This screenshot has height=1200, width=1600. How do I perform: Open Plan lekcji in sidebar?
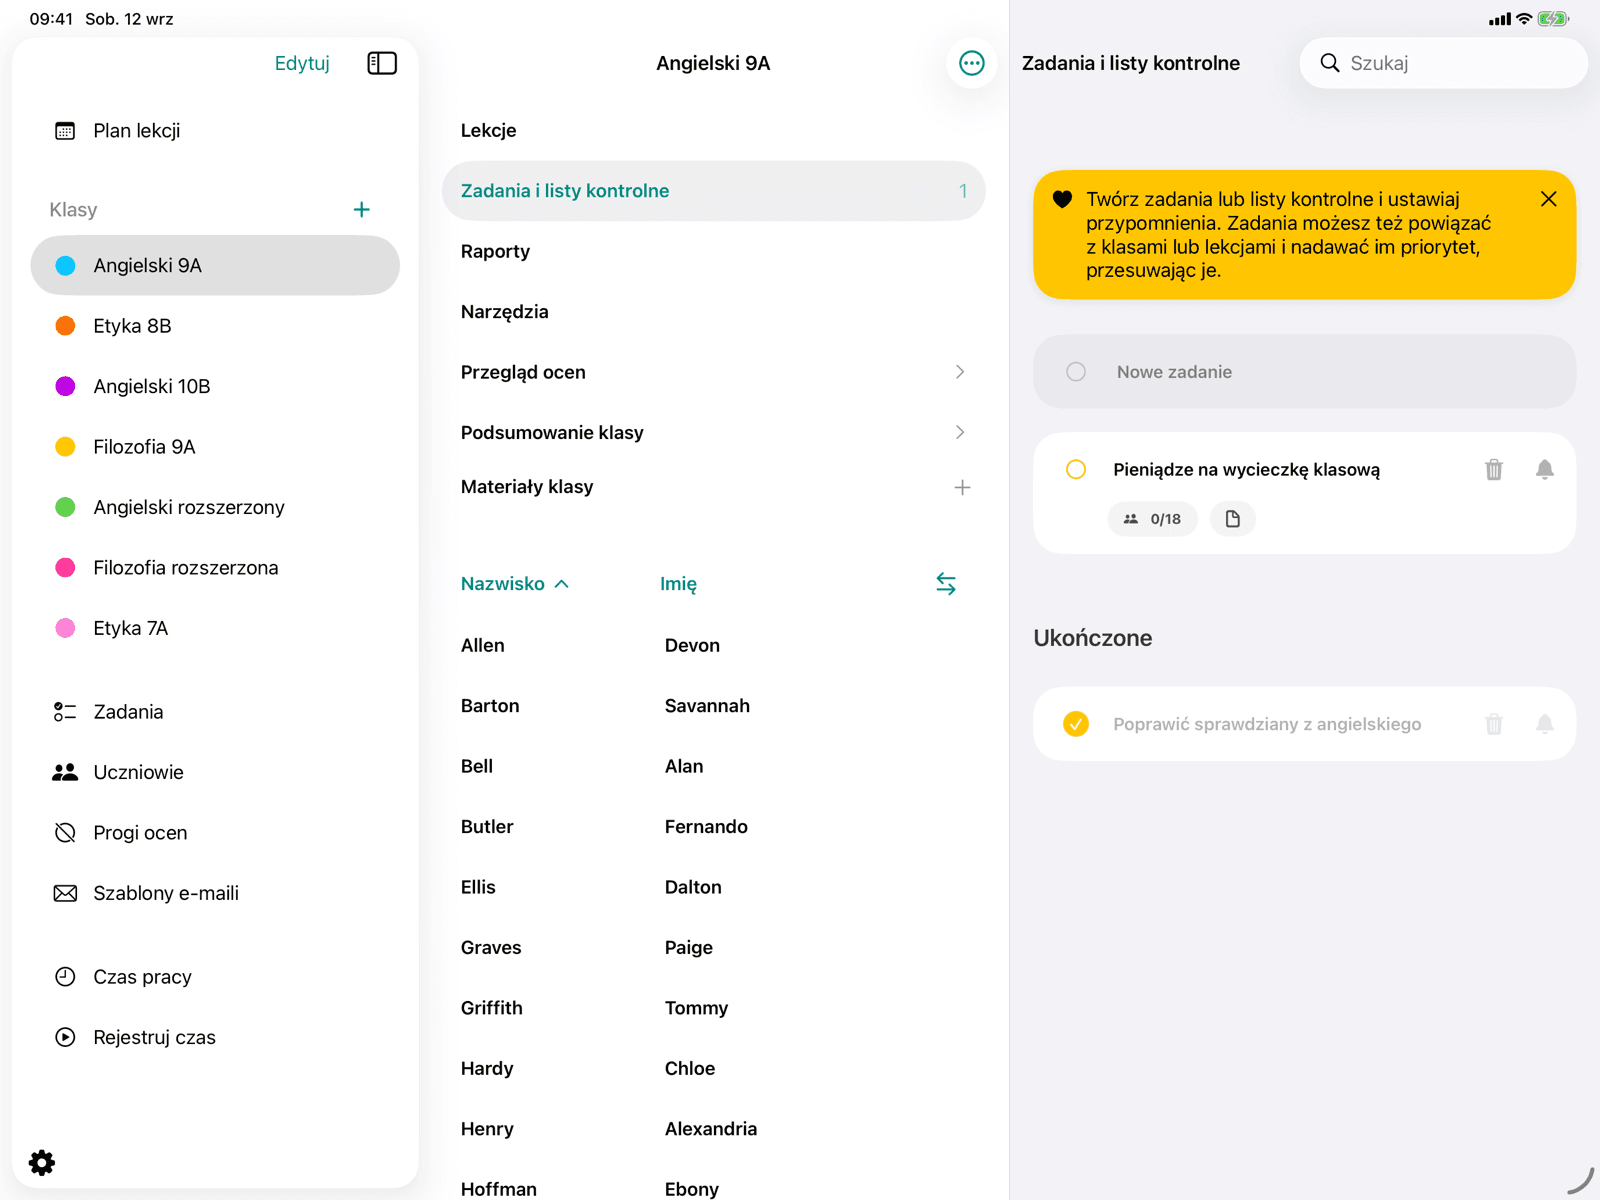[x=215, y=131]
